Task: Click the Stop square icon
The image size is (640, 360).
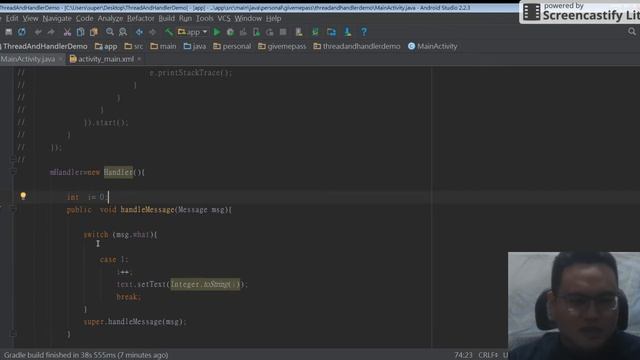Action: point(282,32)
